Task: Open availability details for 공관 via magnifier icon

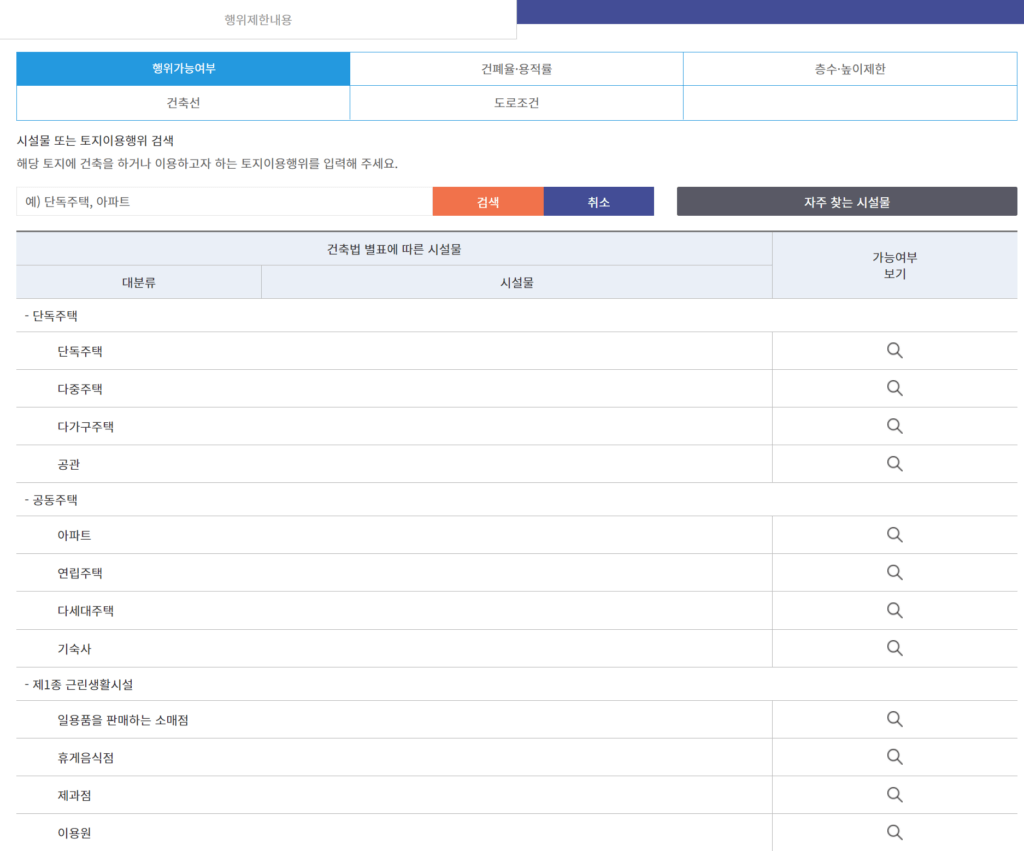Action: [x=894, y=463]
